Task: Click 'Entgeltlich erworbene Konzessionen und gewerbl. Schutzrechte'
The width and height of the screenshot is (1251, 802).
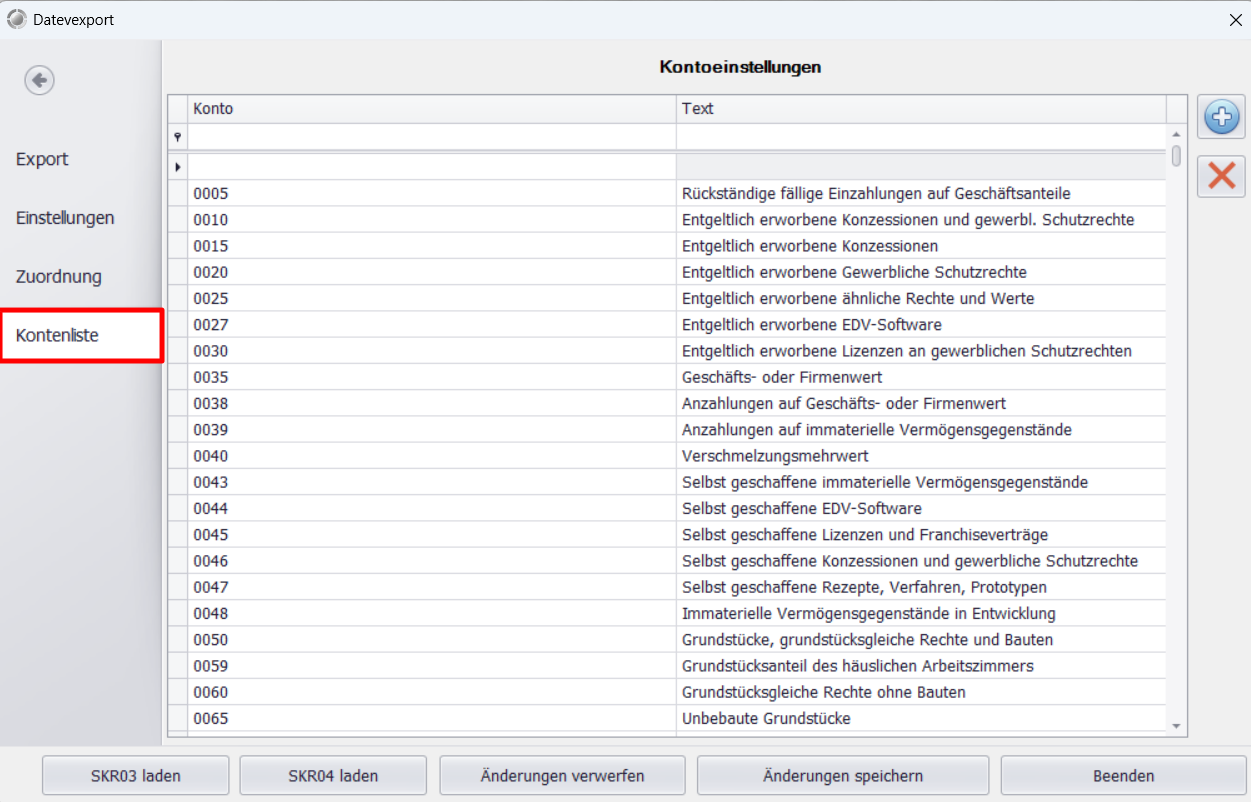Action: tap(908, 220)
